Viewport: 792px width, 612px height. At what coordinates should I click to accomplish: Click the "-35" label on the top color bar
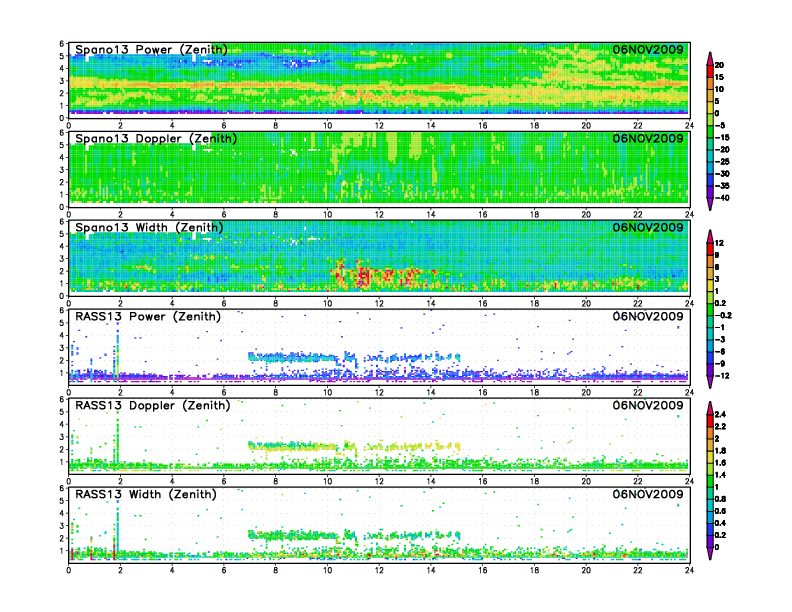click(722, 186)
